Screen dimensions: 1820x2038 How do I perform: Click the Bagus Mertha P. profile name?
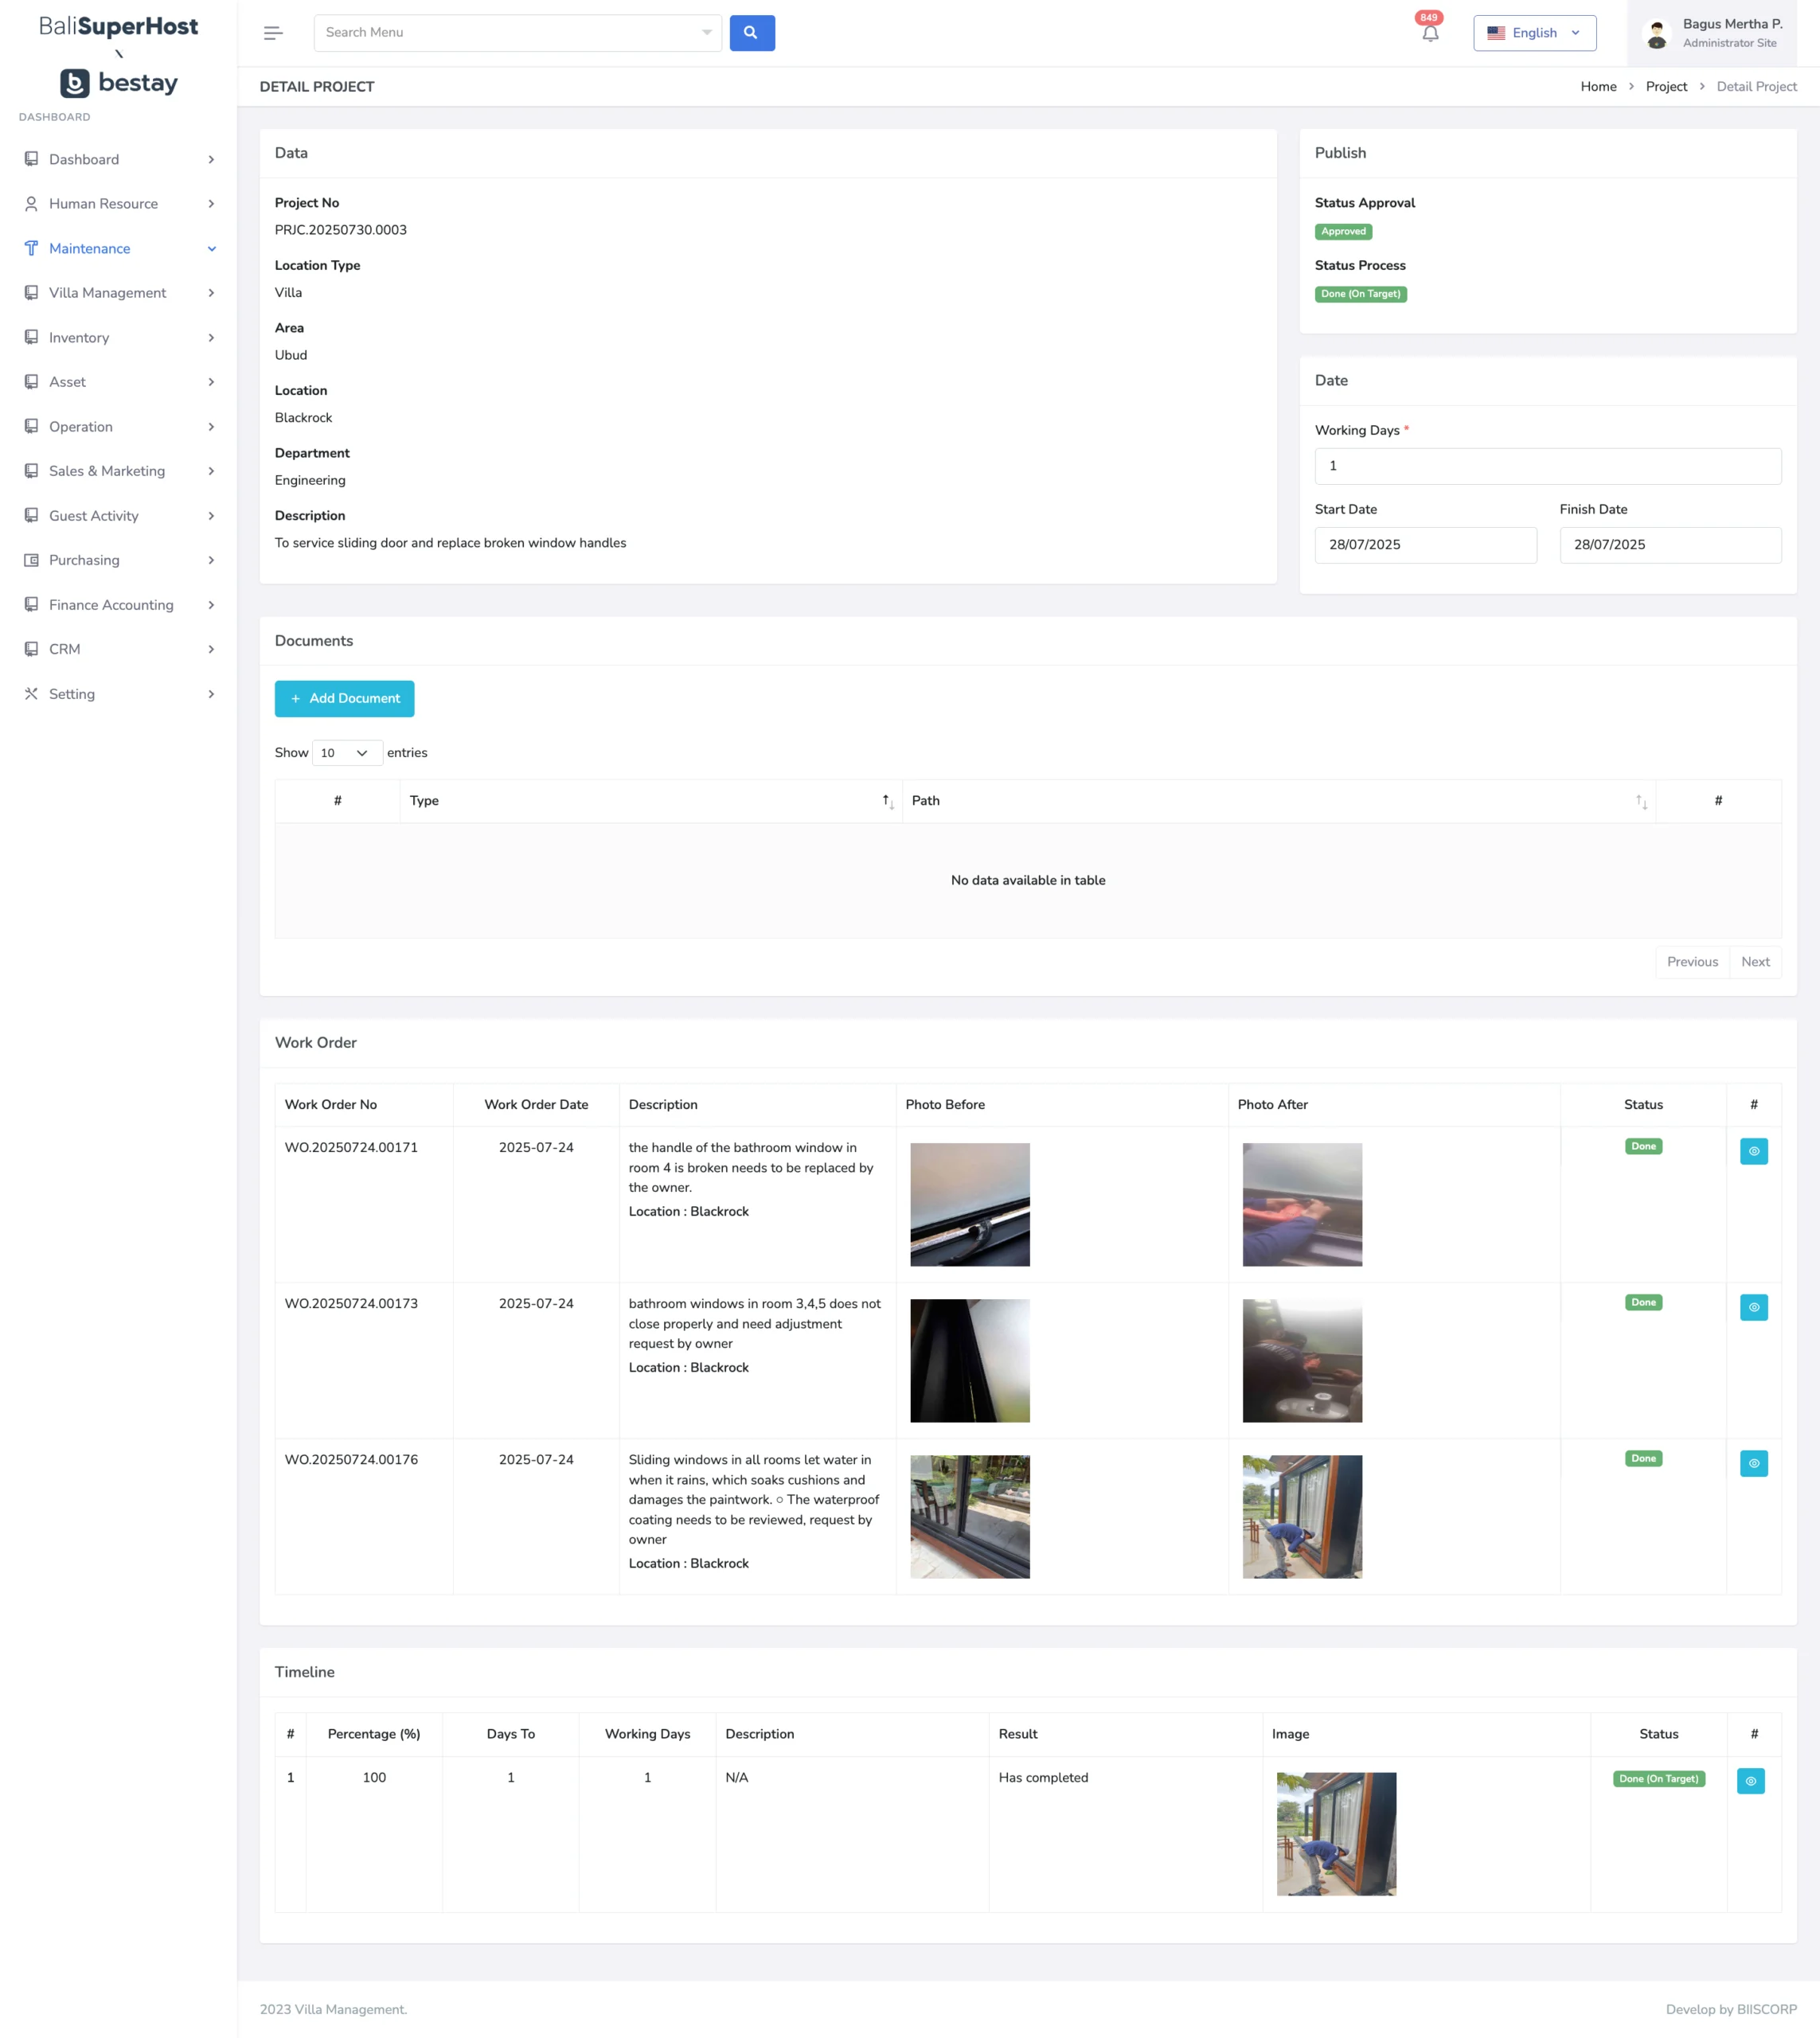[x=1732, y=24]
